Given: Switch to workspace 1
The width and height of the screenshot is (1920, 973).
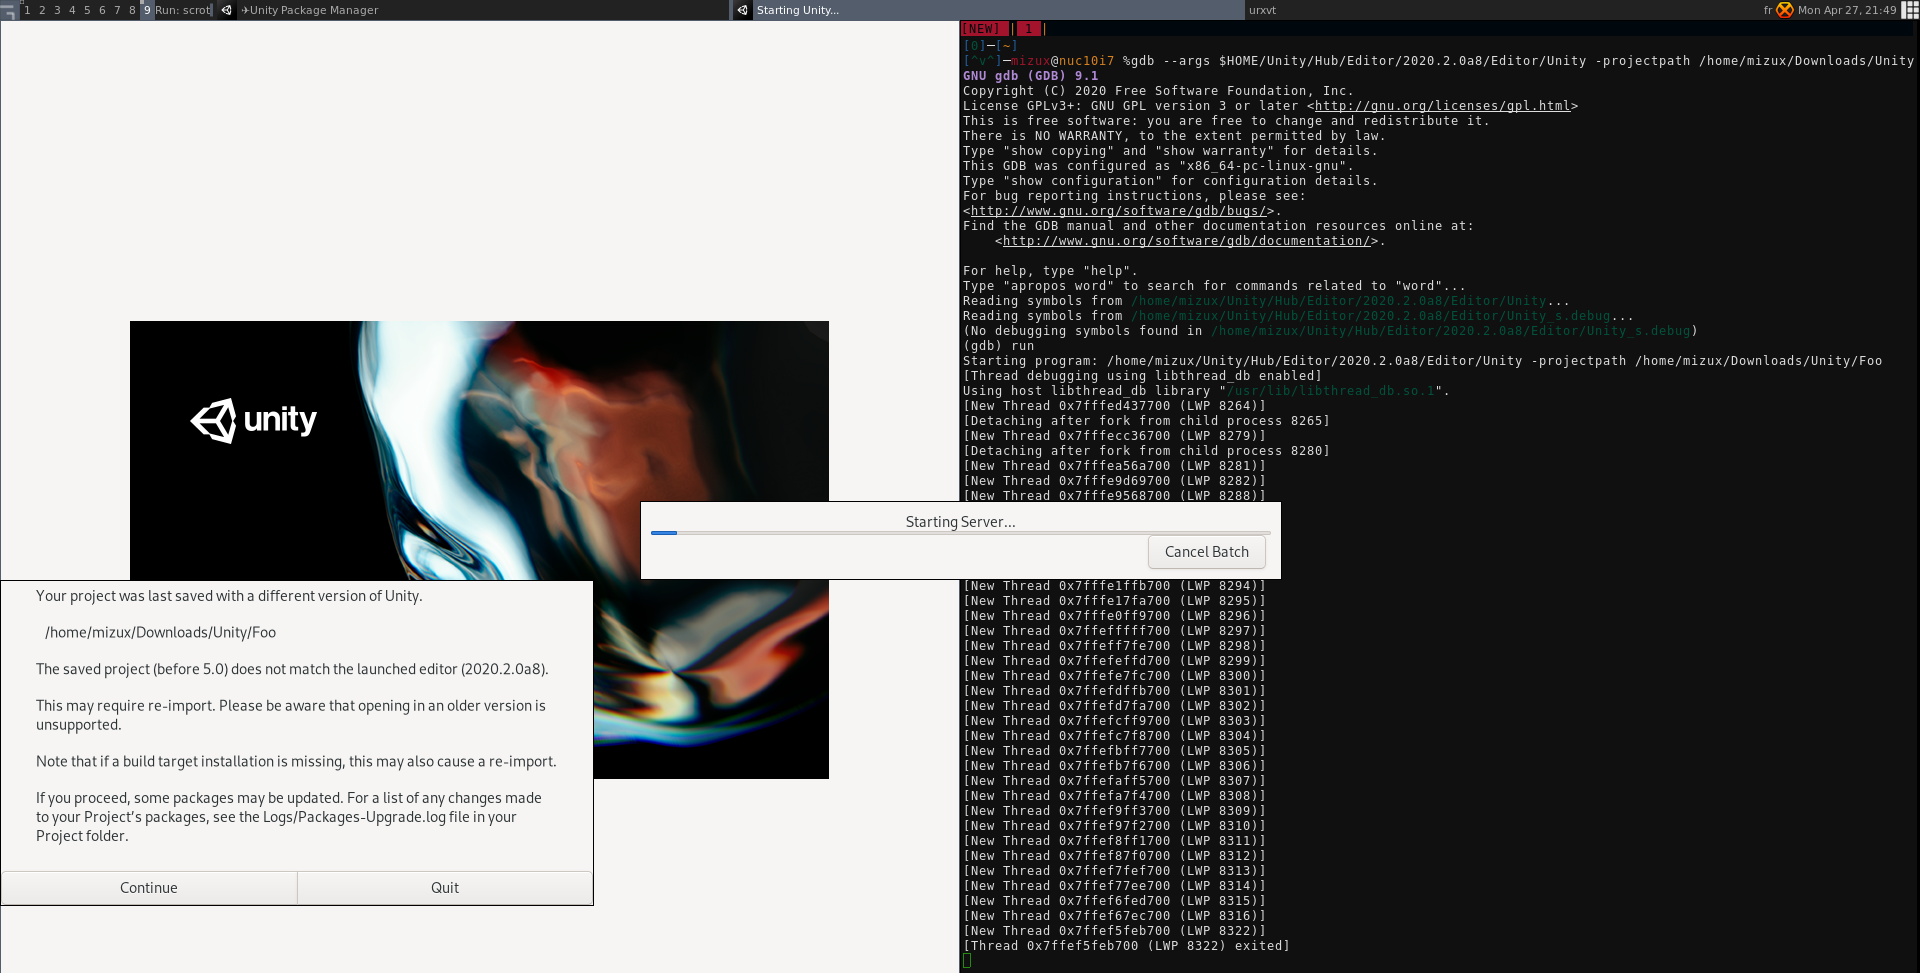Looking at the screenshot, I should pos(27,10).
